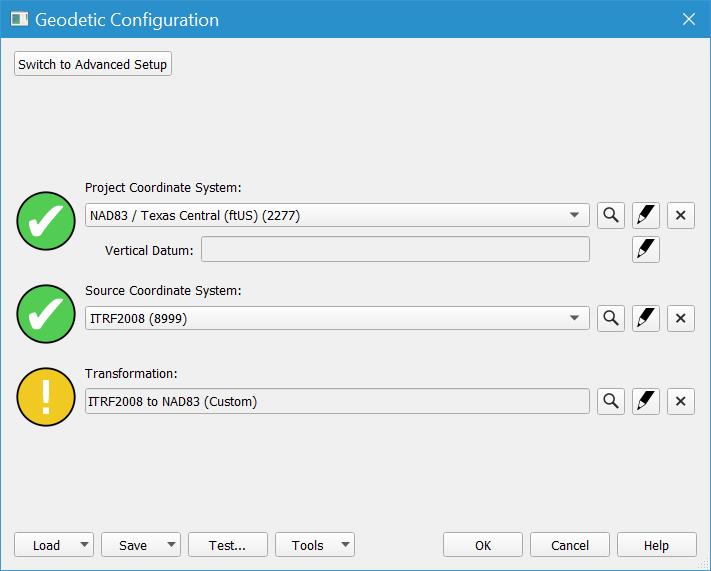
Task: Search for a project coordinate system
Action: pyautogui.click(x=610, y=215)
